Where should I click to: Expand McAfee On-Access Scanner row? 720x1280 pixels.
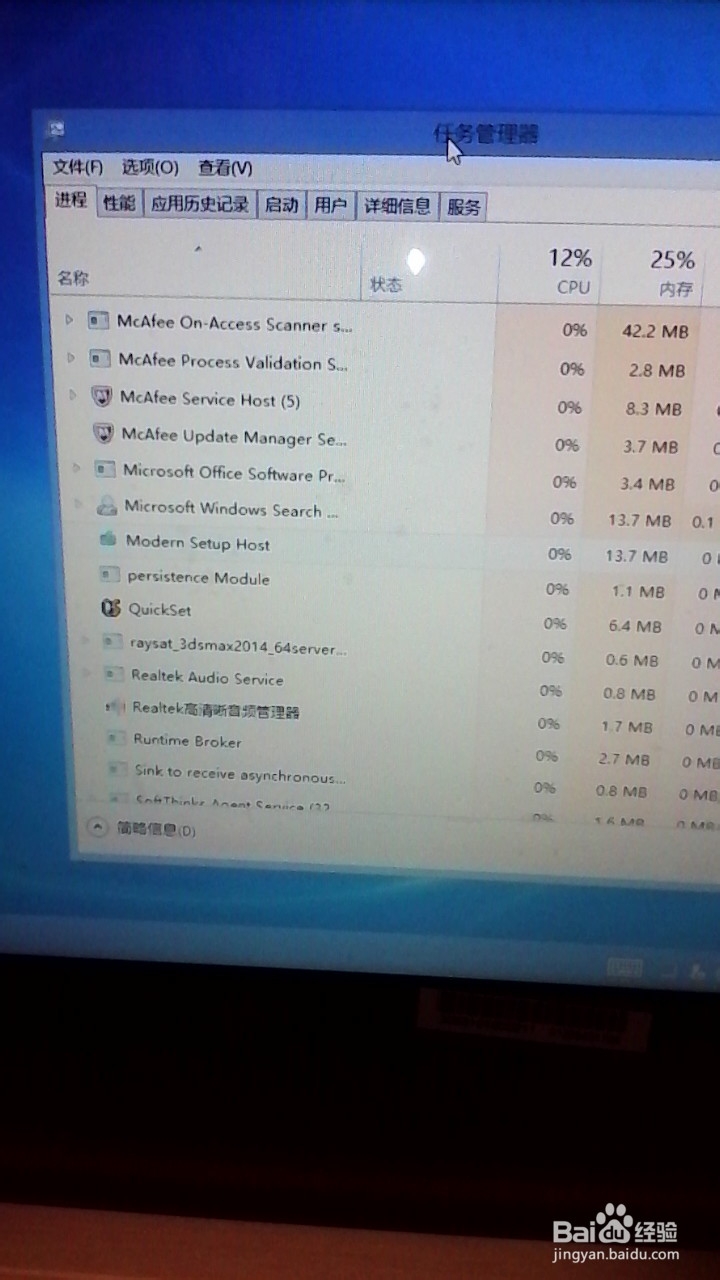coord(70,320)
